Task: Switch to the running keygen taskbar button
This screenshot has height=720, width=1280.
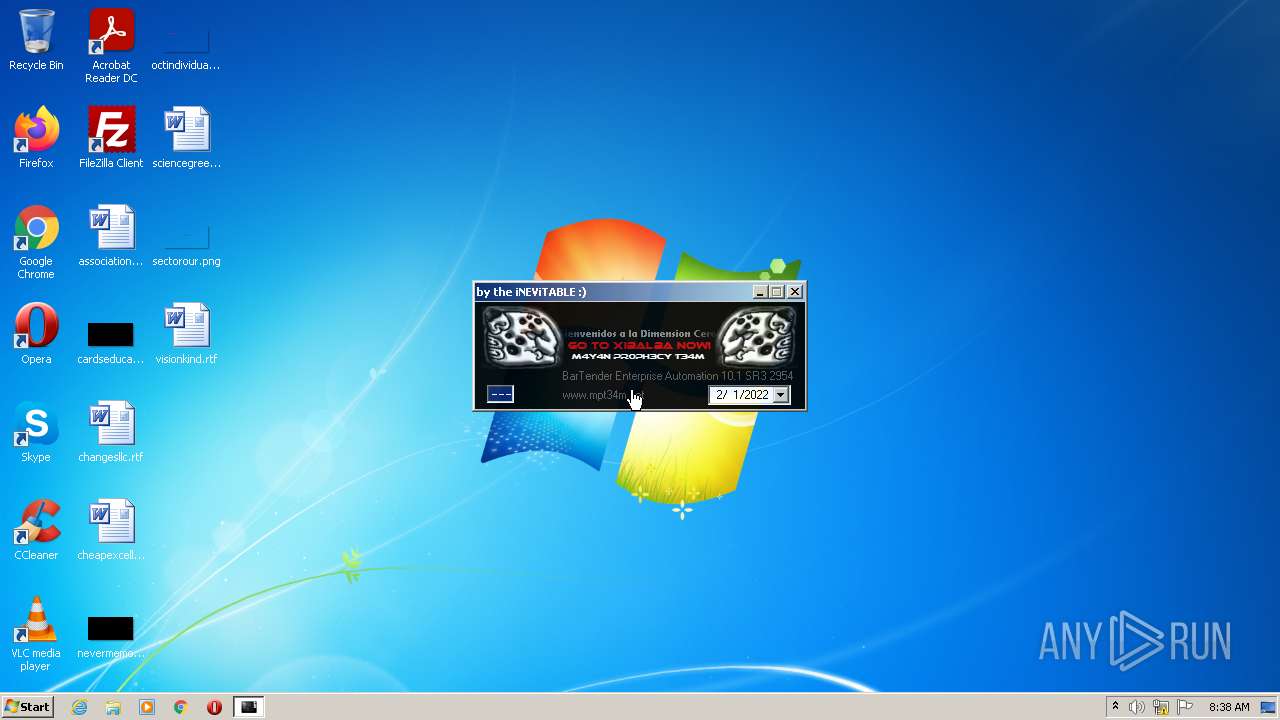Action: pos(249,707)
